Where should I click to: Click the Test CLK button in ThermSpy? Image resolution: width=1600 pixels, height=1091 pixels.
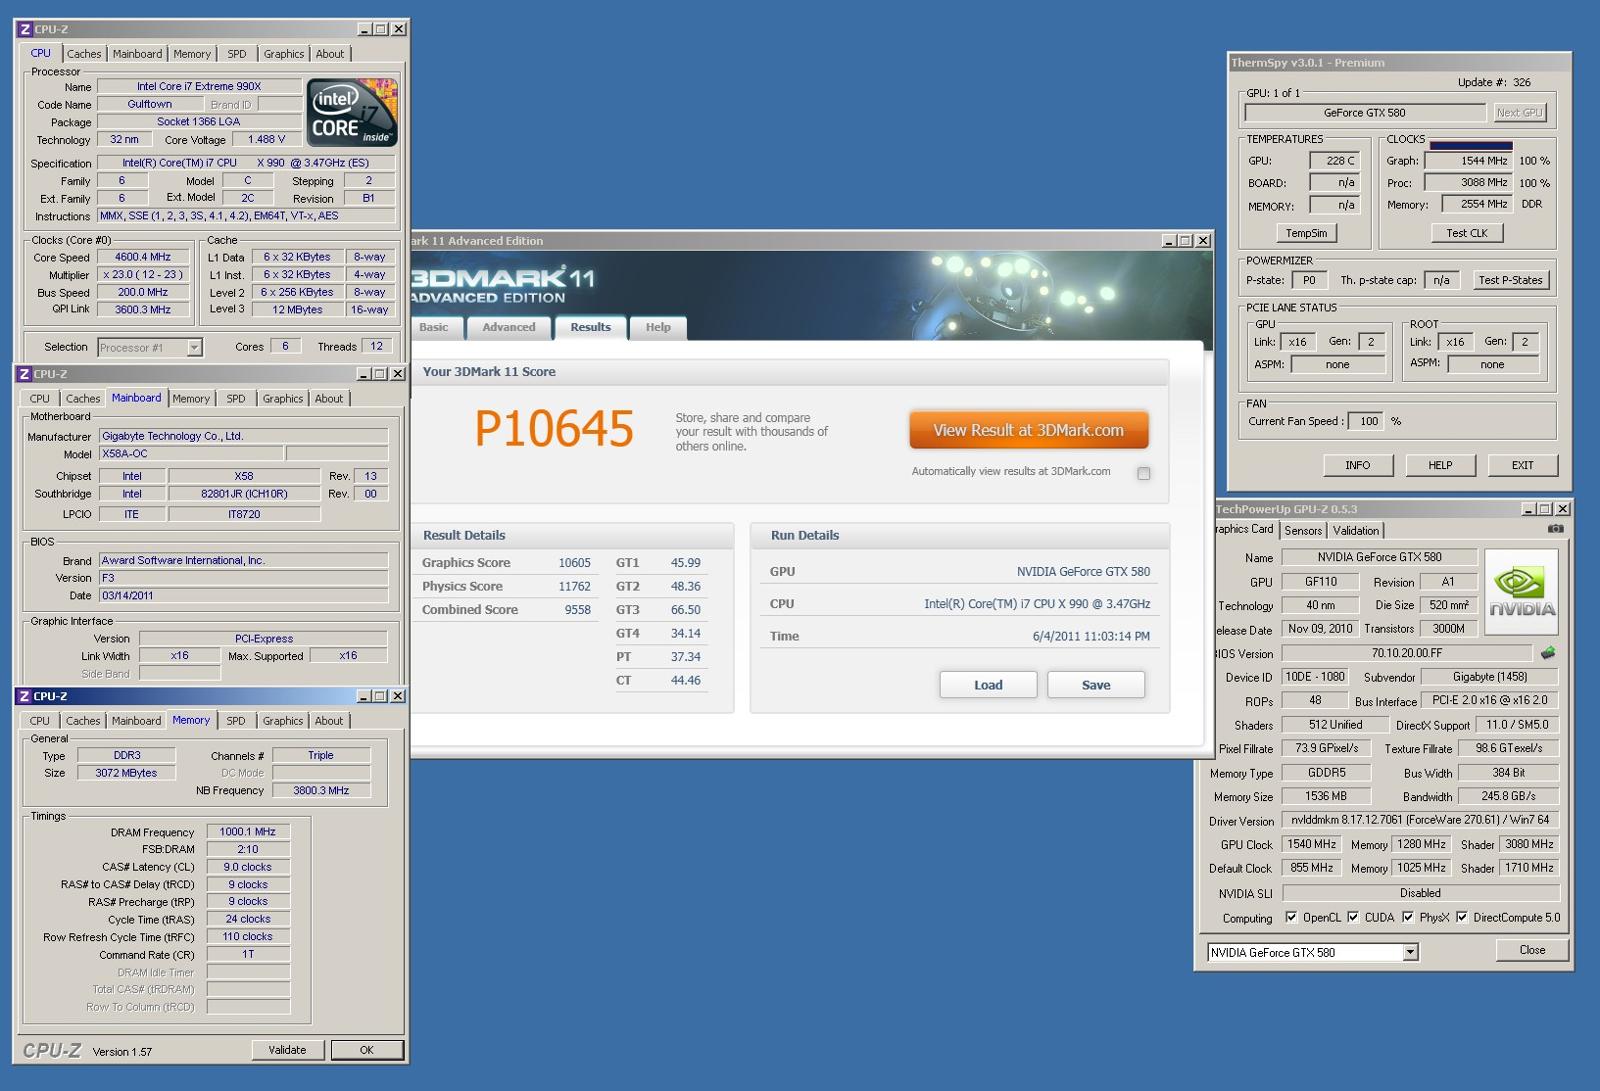tap(1467, 233)
